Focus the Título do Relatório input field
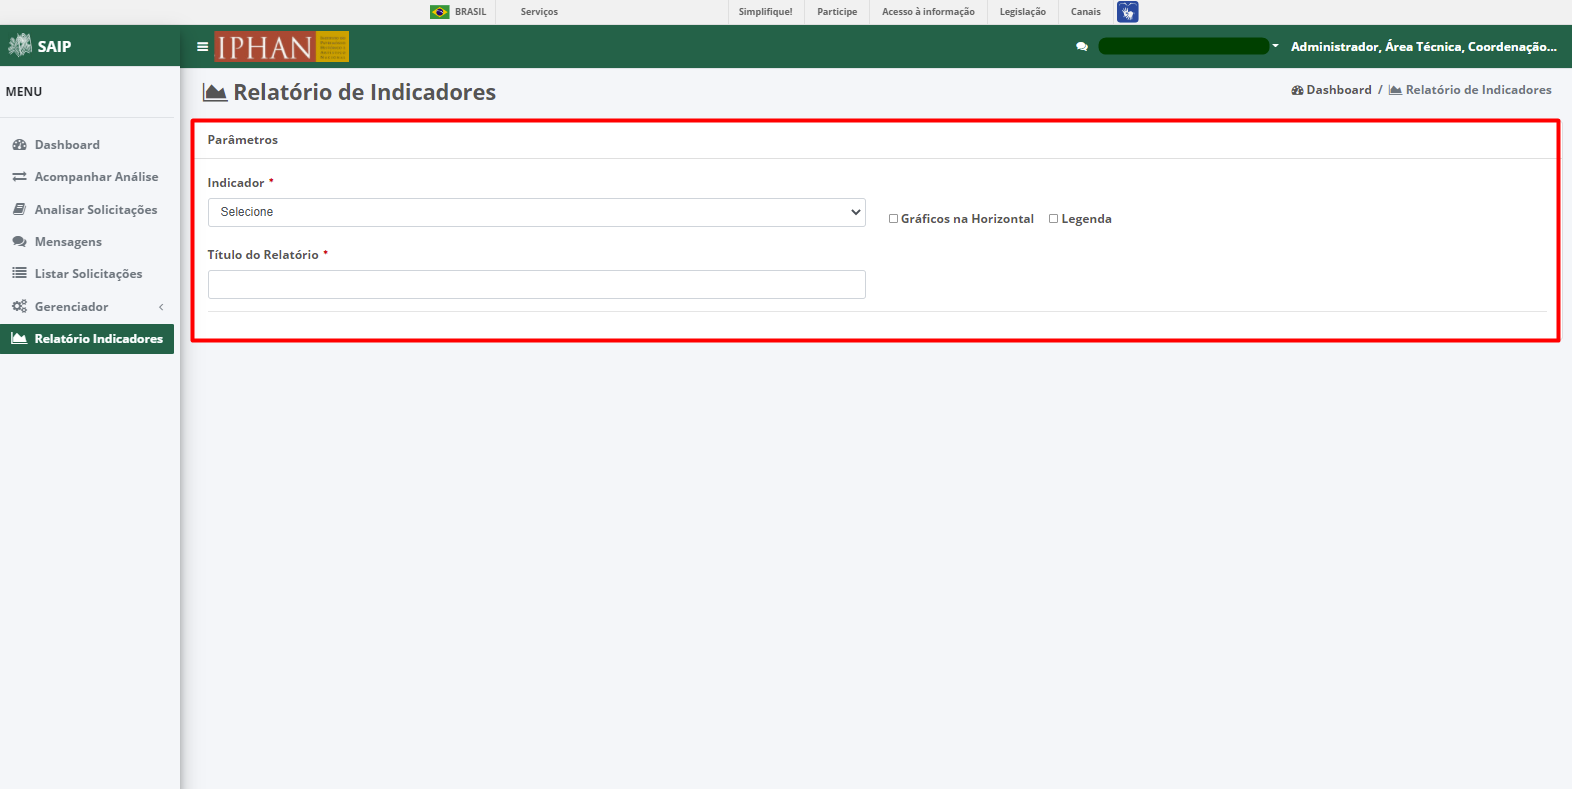 coord(536,284)
